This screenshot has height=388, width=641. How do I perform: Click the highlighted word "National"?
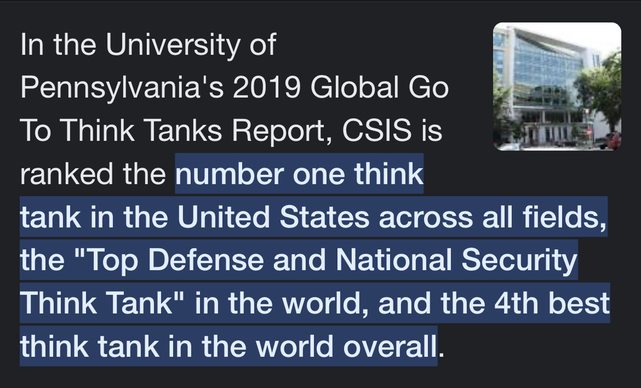pyautogui.click(x=393, y=260)
